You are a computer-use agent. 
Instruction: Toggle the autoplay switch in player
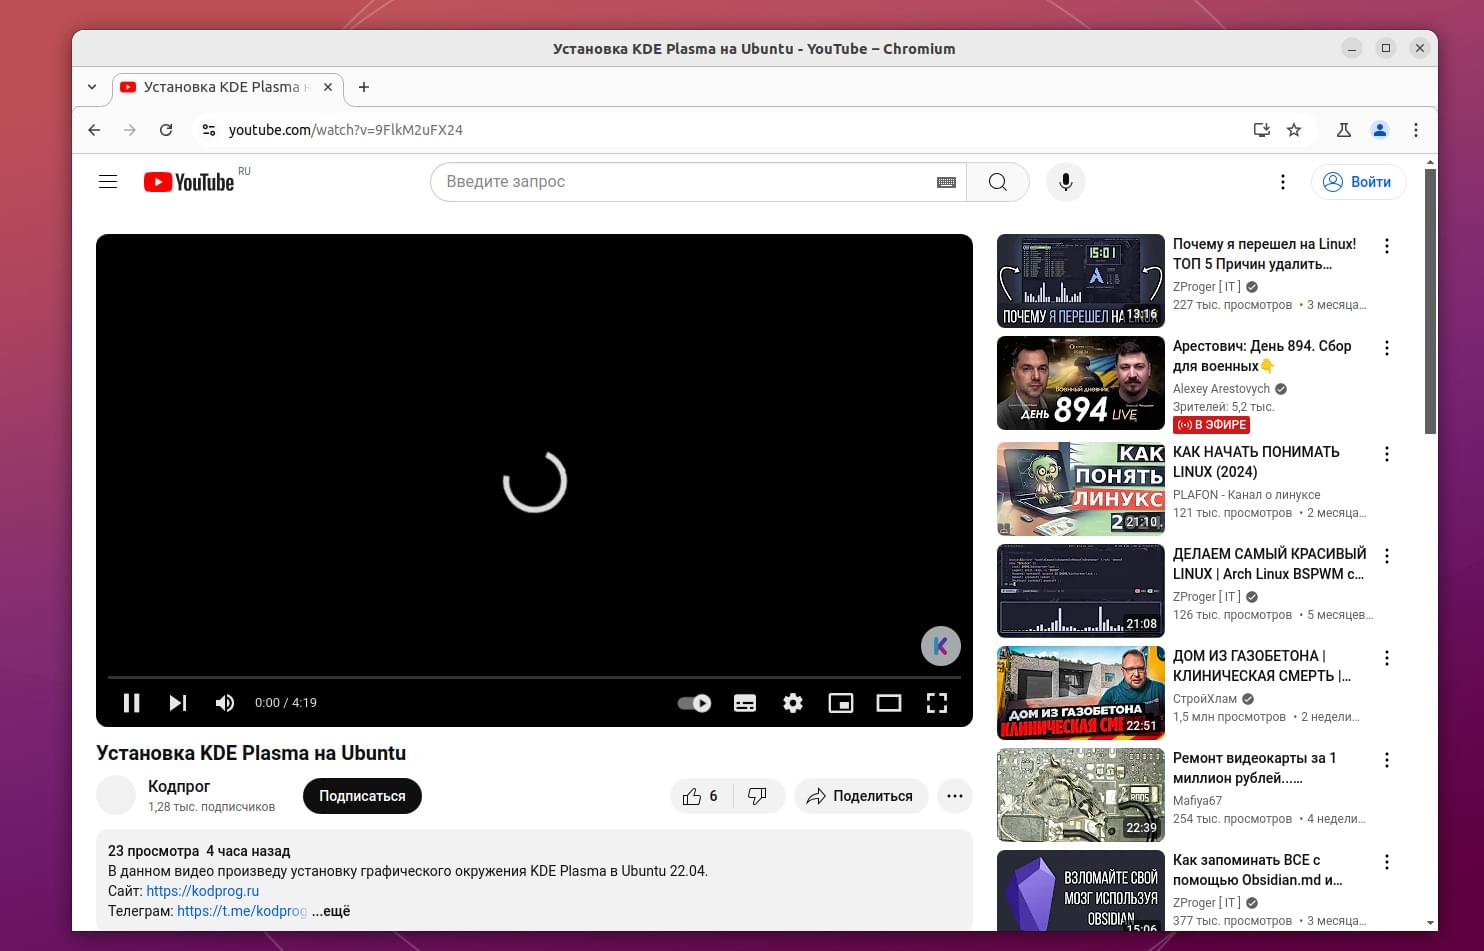(694, 703)
